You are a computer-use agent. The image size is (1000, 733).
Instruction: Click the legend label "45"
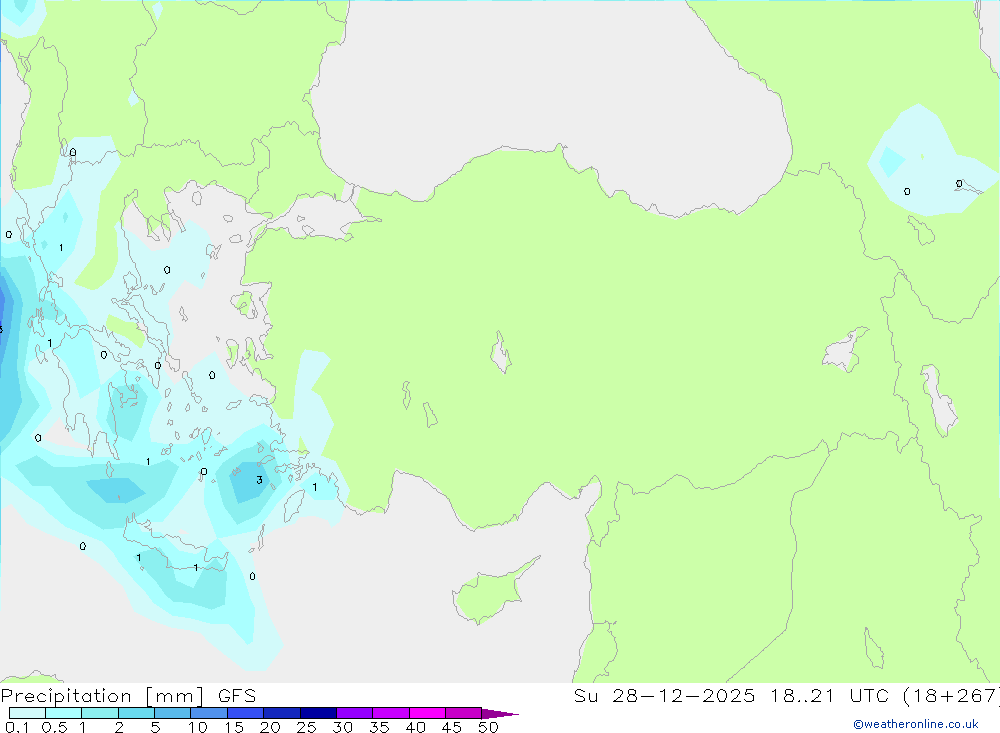point(452,727)
